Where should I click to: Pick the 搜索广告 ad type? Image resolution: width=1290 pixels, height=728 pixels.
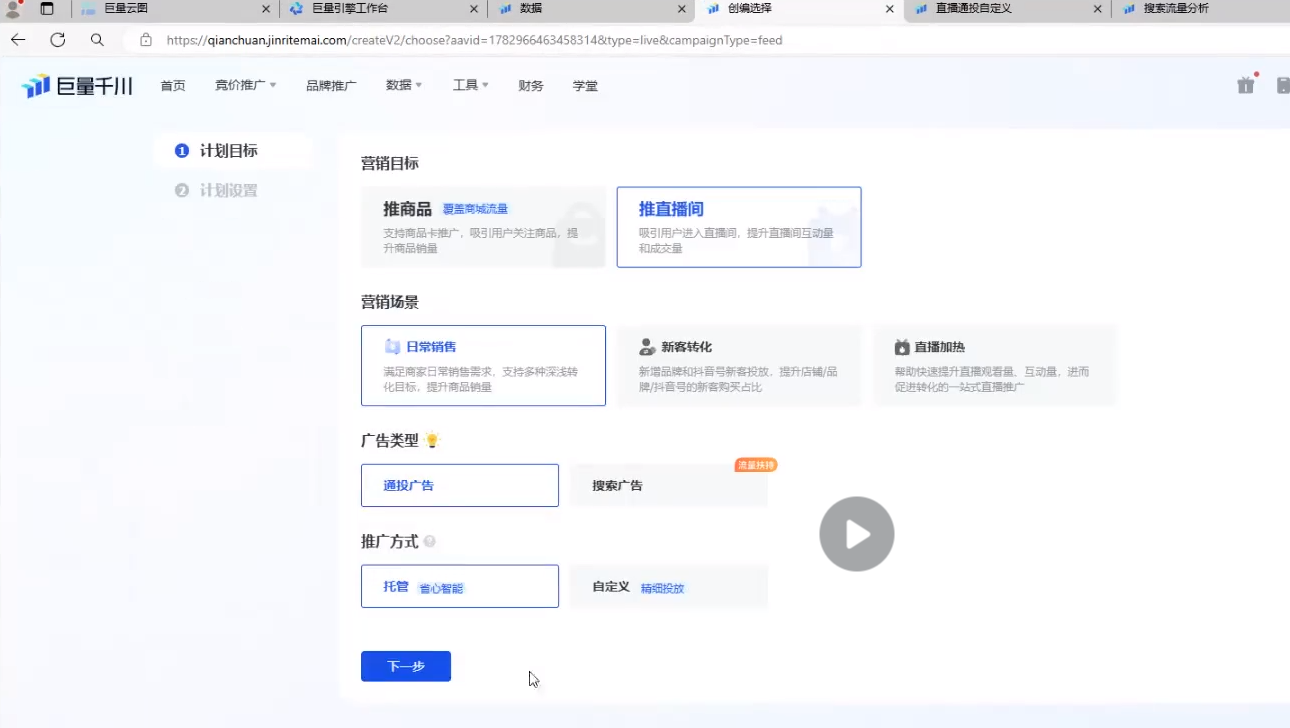(x=668, y=485)
